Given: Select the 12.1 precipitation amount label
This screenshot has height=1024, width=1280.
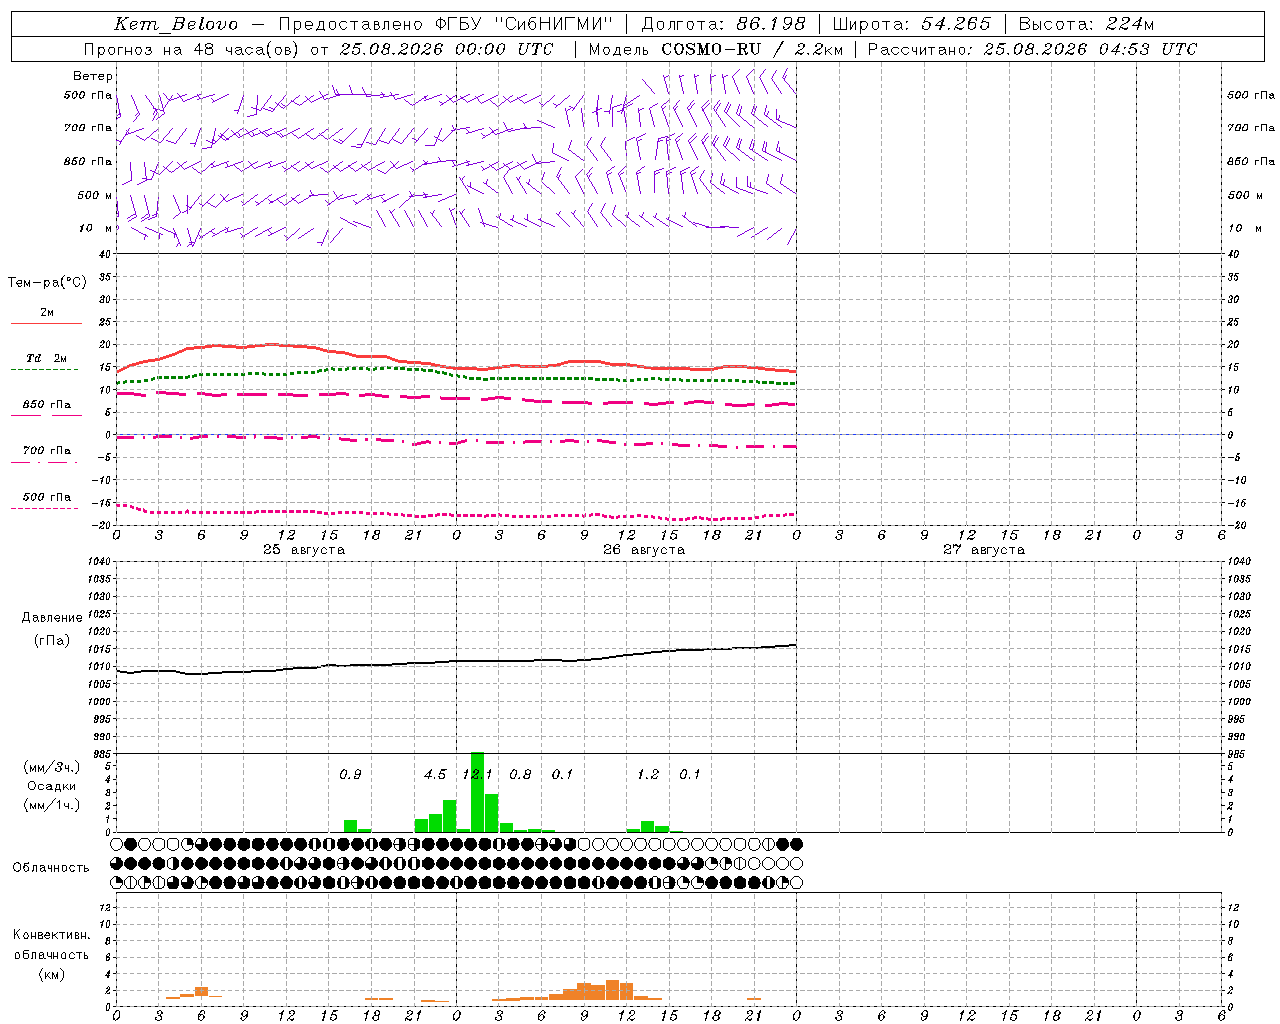Looking at the screenshot, I should pos(477,774).
